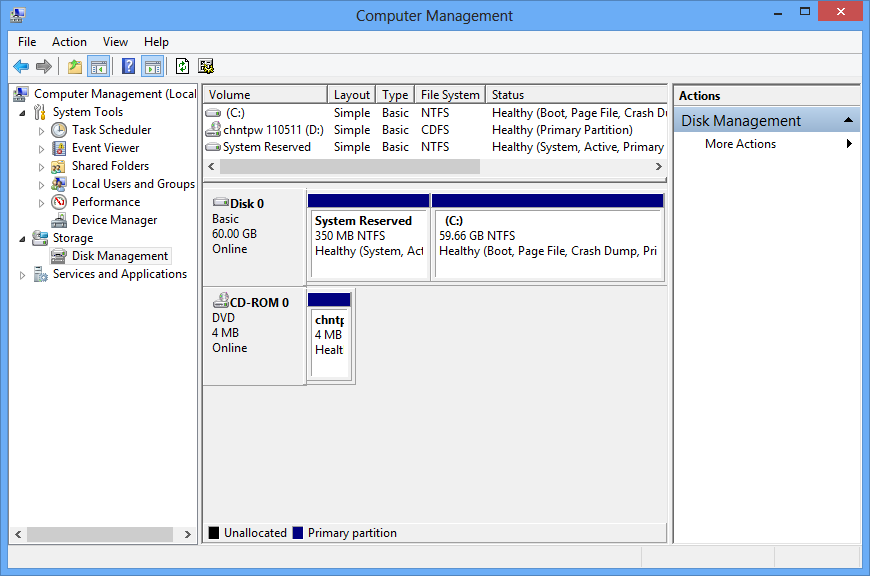Screen dimensions: 870x576
Task: Collapse the Disk Management actions header arrow
Action: [x=848, y=120]
